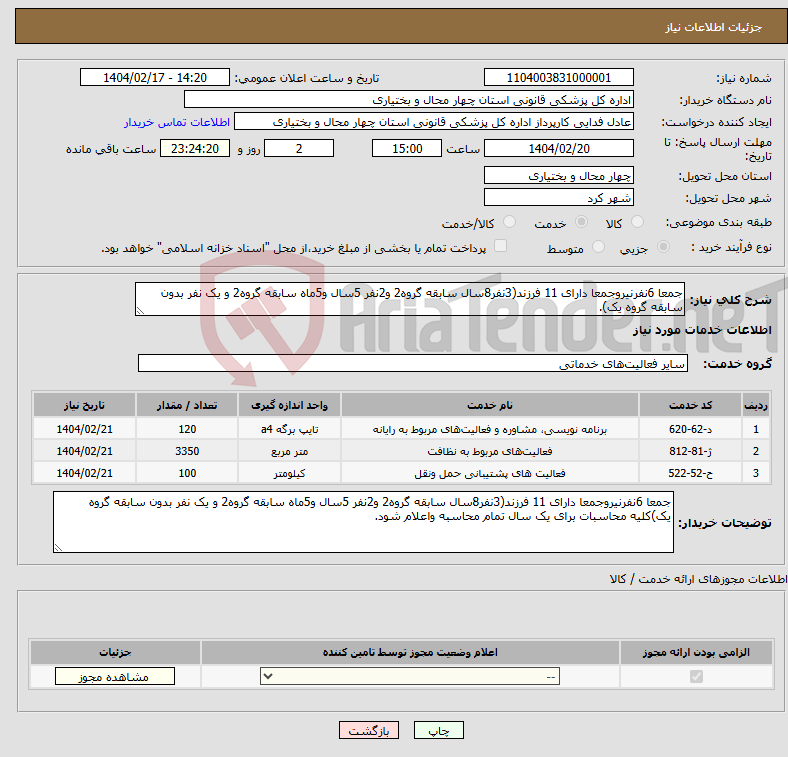
Task: Click the برنامه نویسی، مشاوره service name
Action: 490,429
